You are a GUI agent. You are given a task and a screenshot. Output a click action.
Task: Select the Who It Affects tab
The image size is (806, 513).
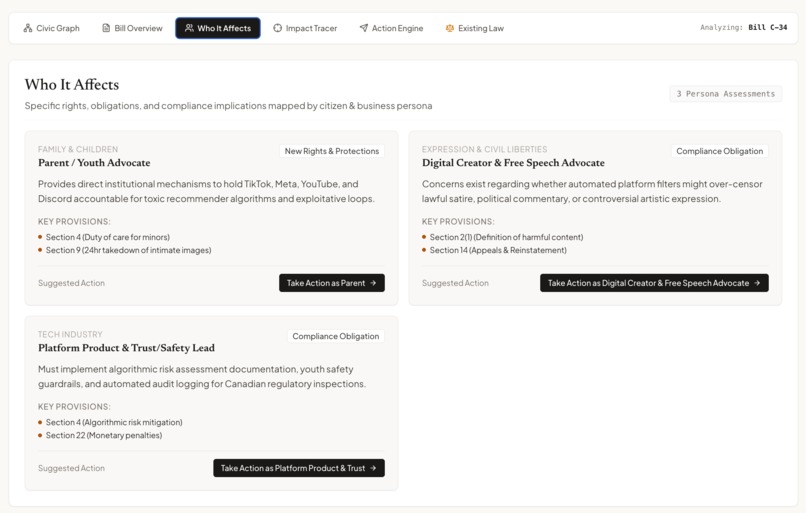click(x=218, y=28)
